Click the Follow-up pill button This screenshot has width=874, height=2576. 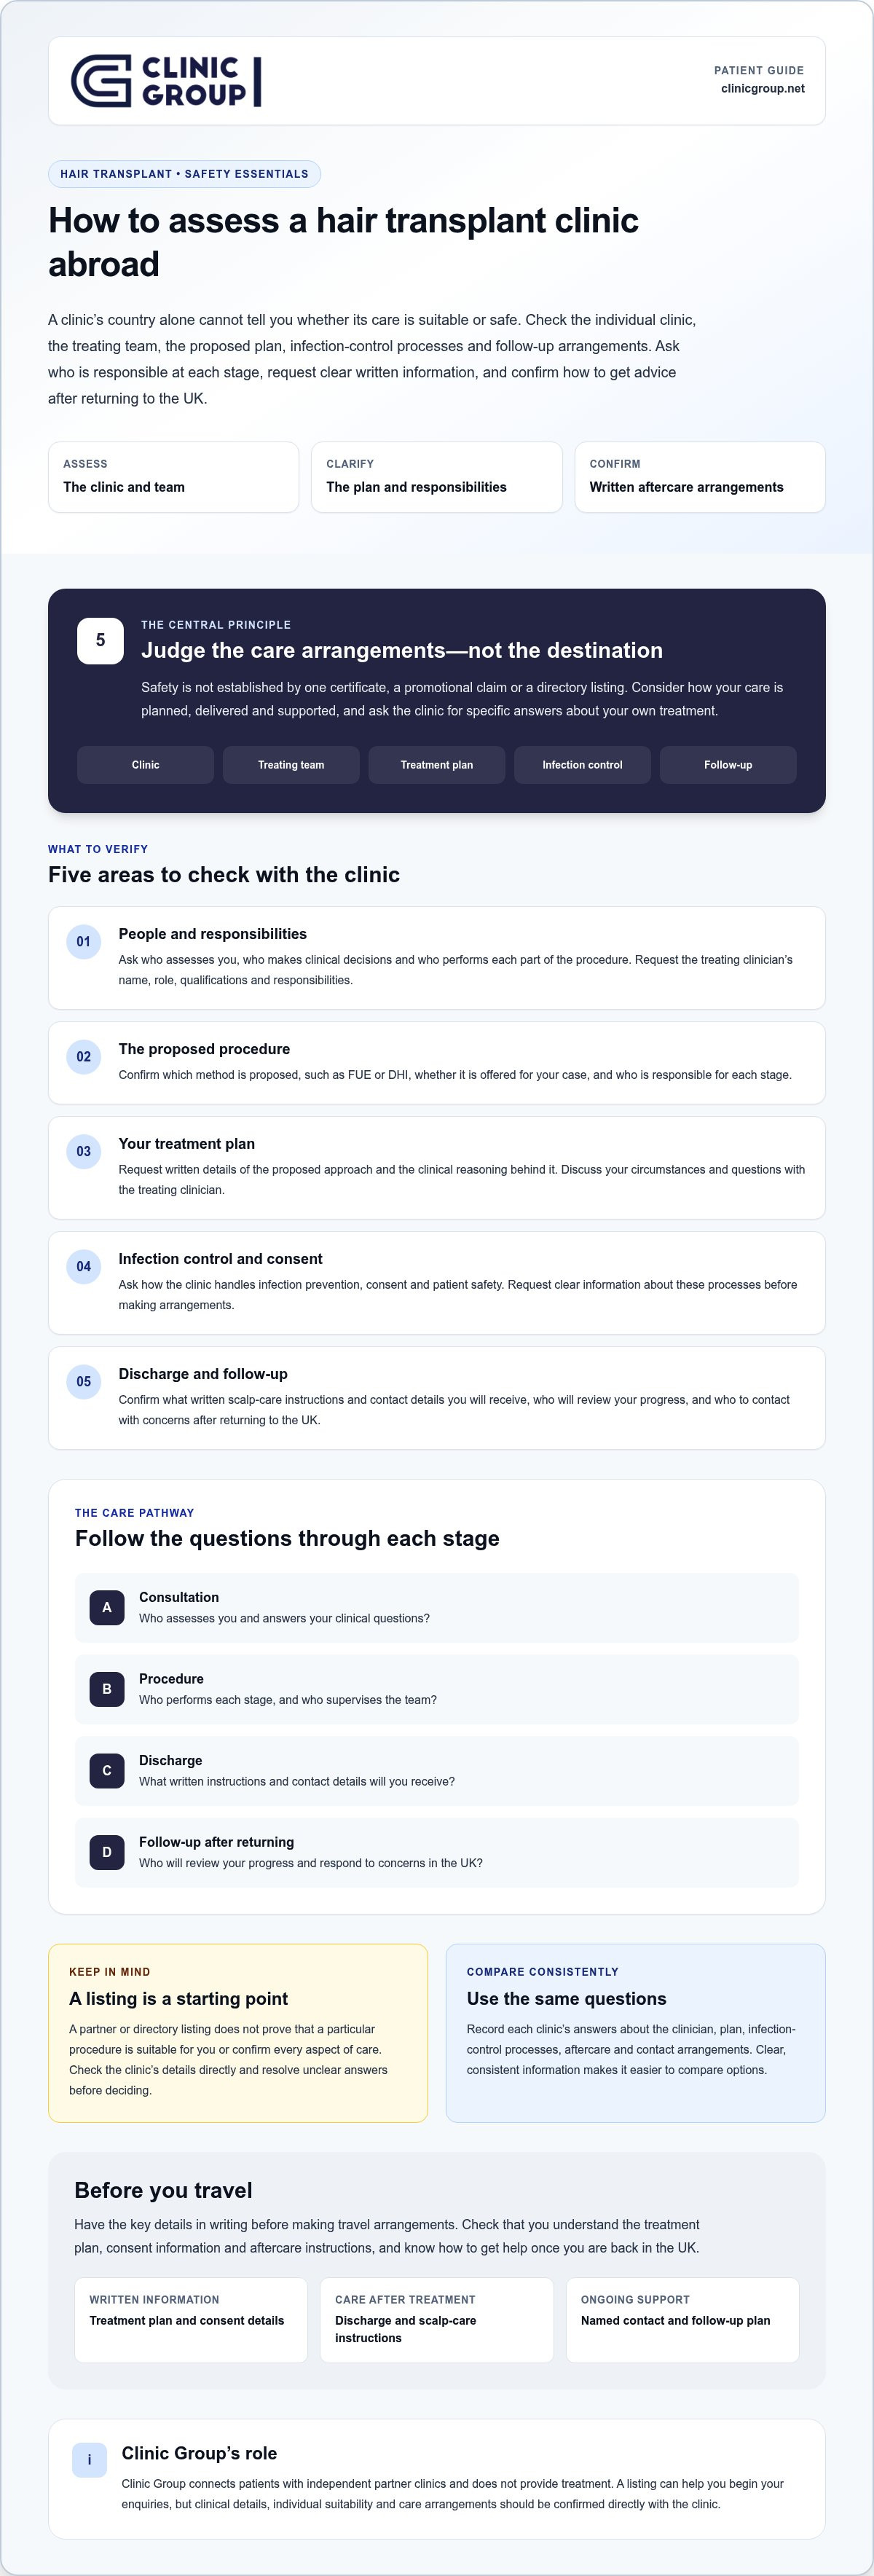coord(728,765)
